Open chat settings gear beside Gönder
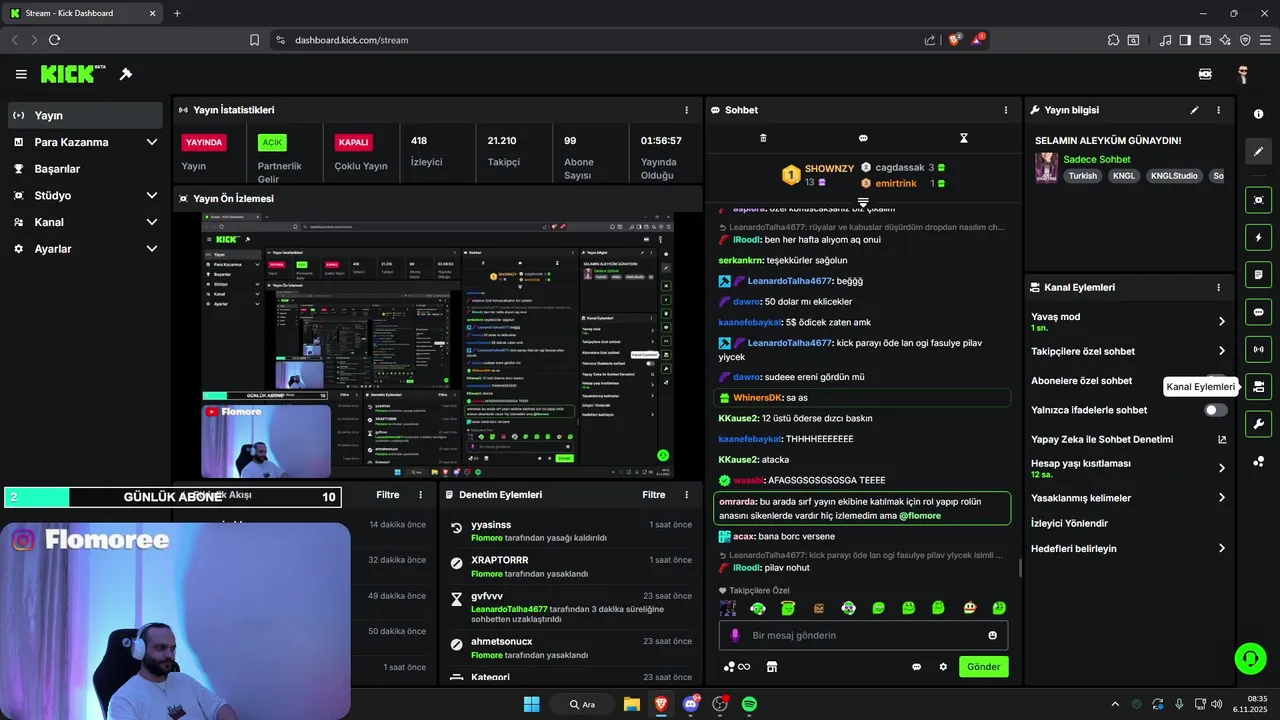This screenshot has height=720, width=1280. [x=943, y=667]
